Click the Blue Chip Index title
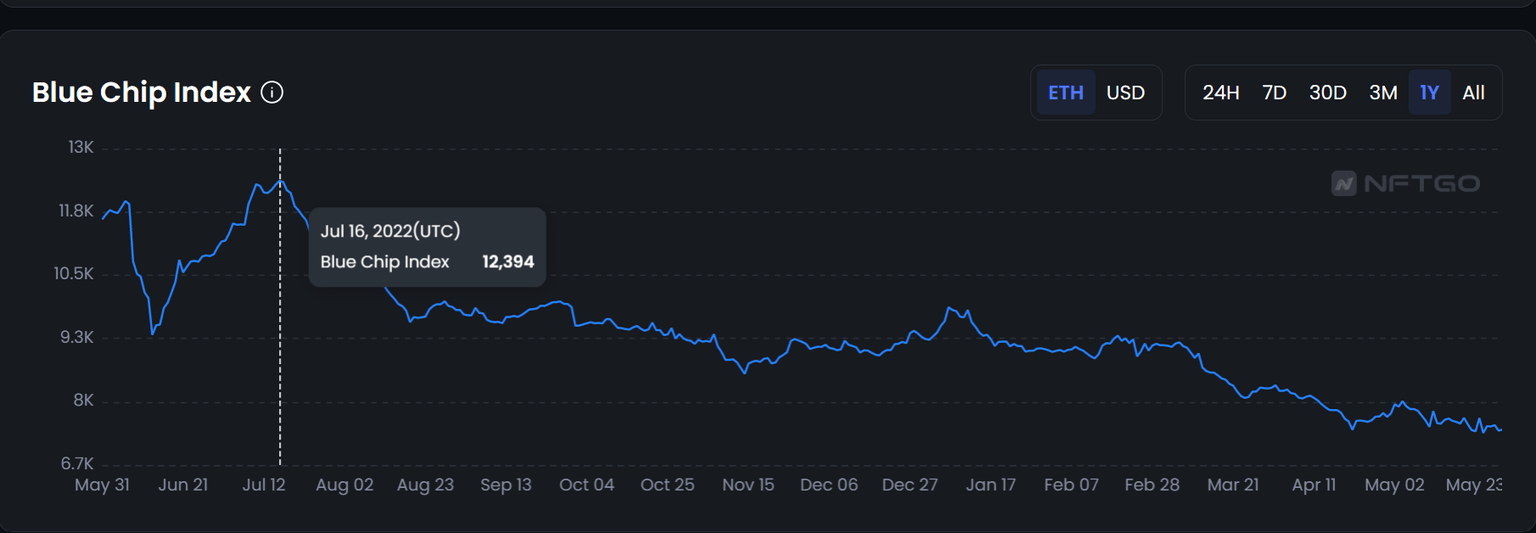Viewport: 1536px width, 533px height. click(x=141, y=93)
